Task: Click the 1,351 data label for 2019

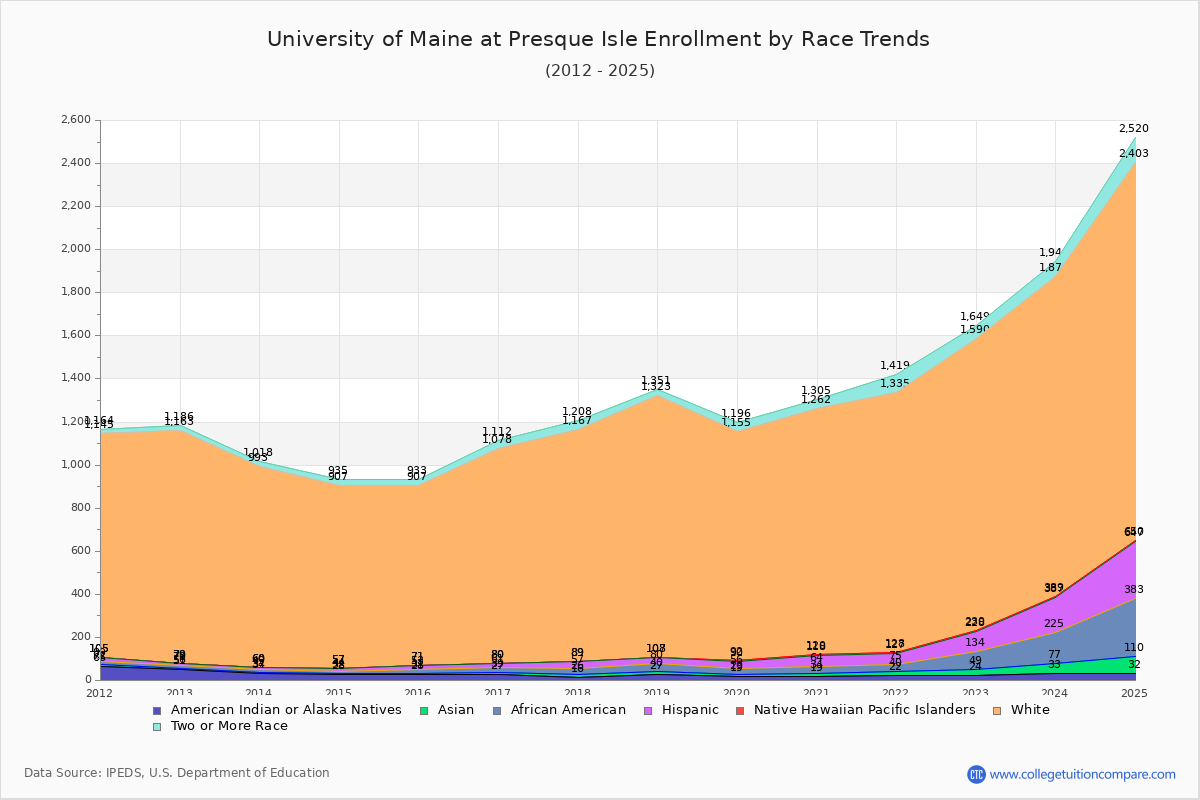Action: [x=656, y=381]
